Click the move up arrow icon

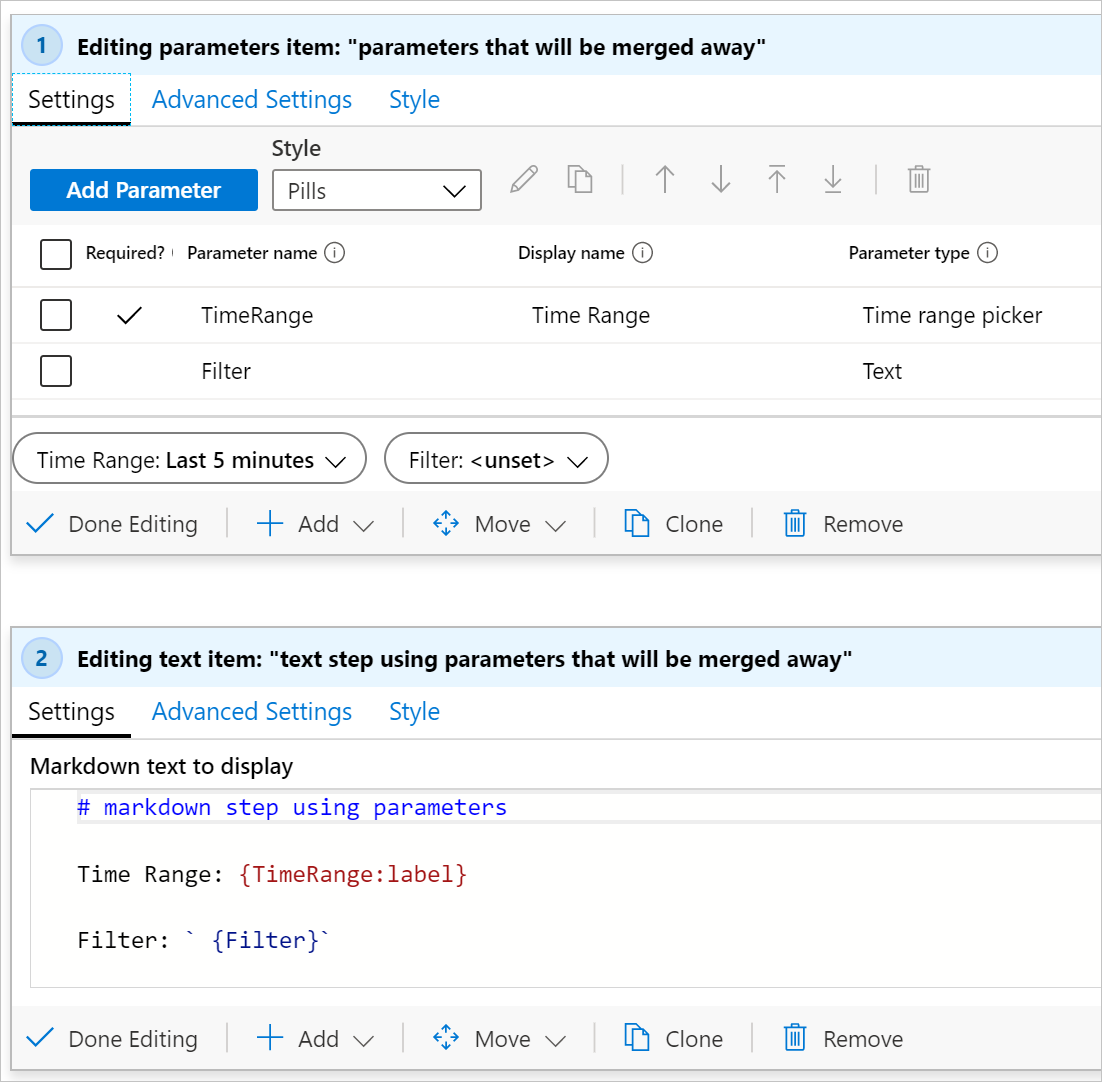point(665,180)
